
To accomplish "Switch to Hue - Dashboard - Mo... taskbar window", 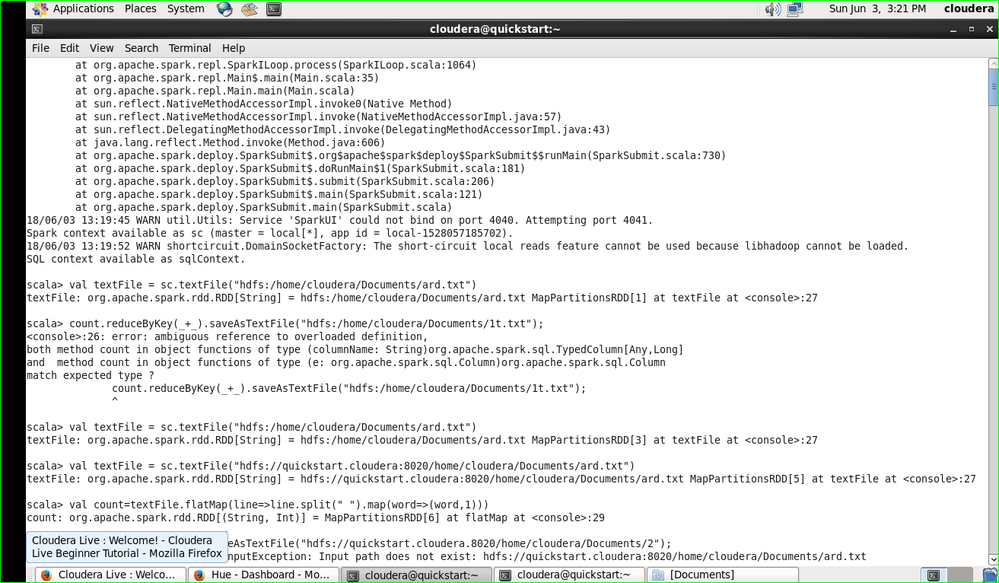I will 262,575.
